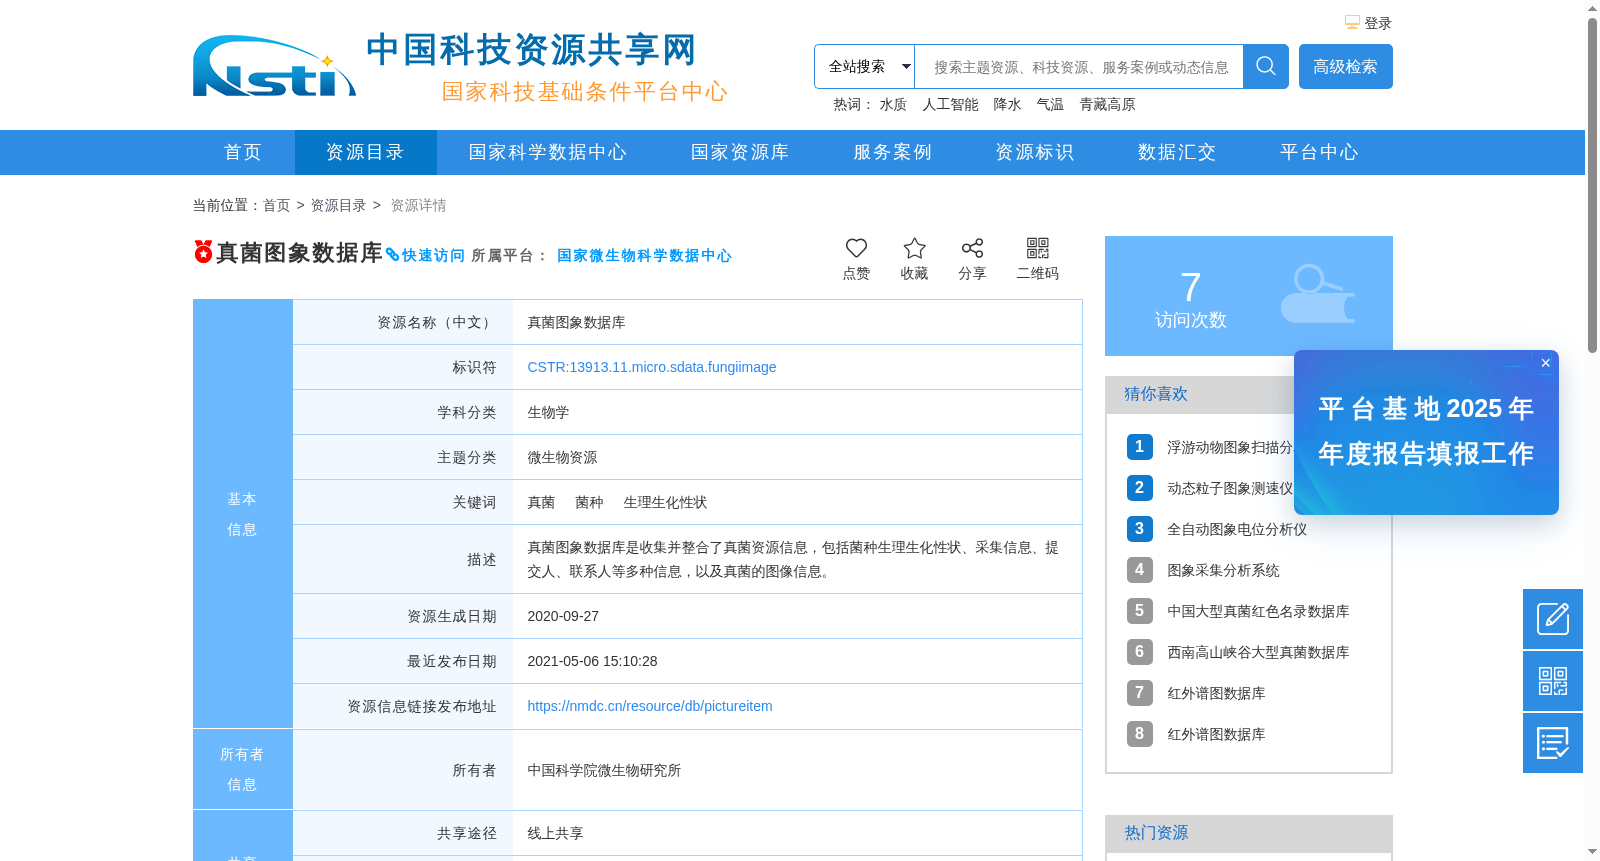Select hot word 水质
The image size is (1600, 861).
pos(893,104)
